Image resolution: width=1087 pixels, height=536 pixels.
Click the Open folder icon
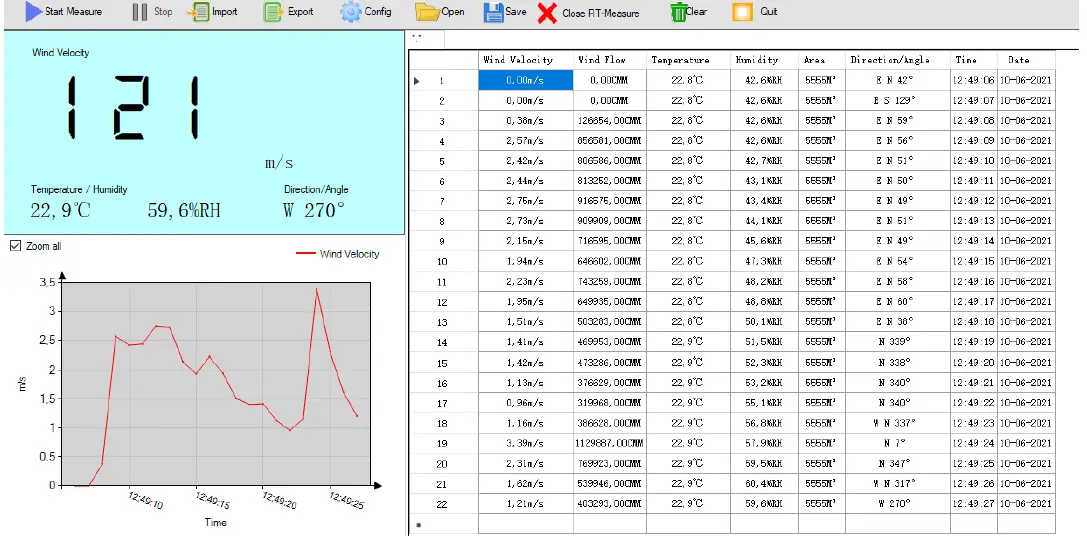[x=427, y=12]
